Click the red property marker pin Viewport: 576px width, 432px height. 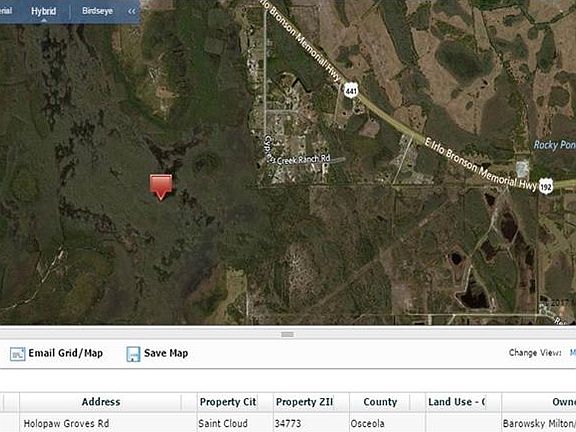[x=161, y=187]
